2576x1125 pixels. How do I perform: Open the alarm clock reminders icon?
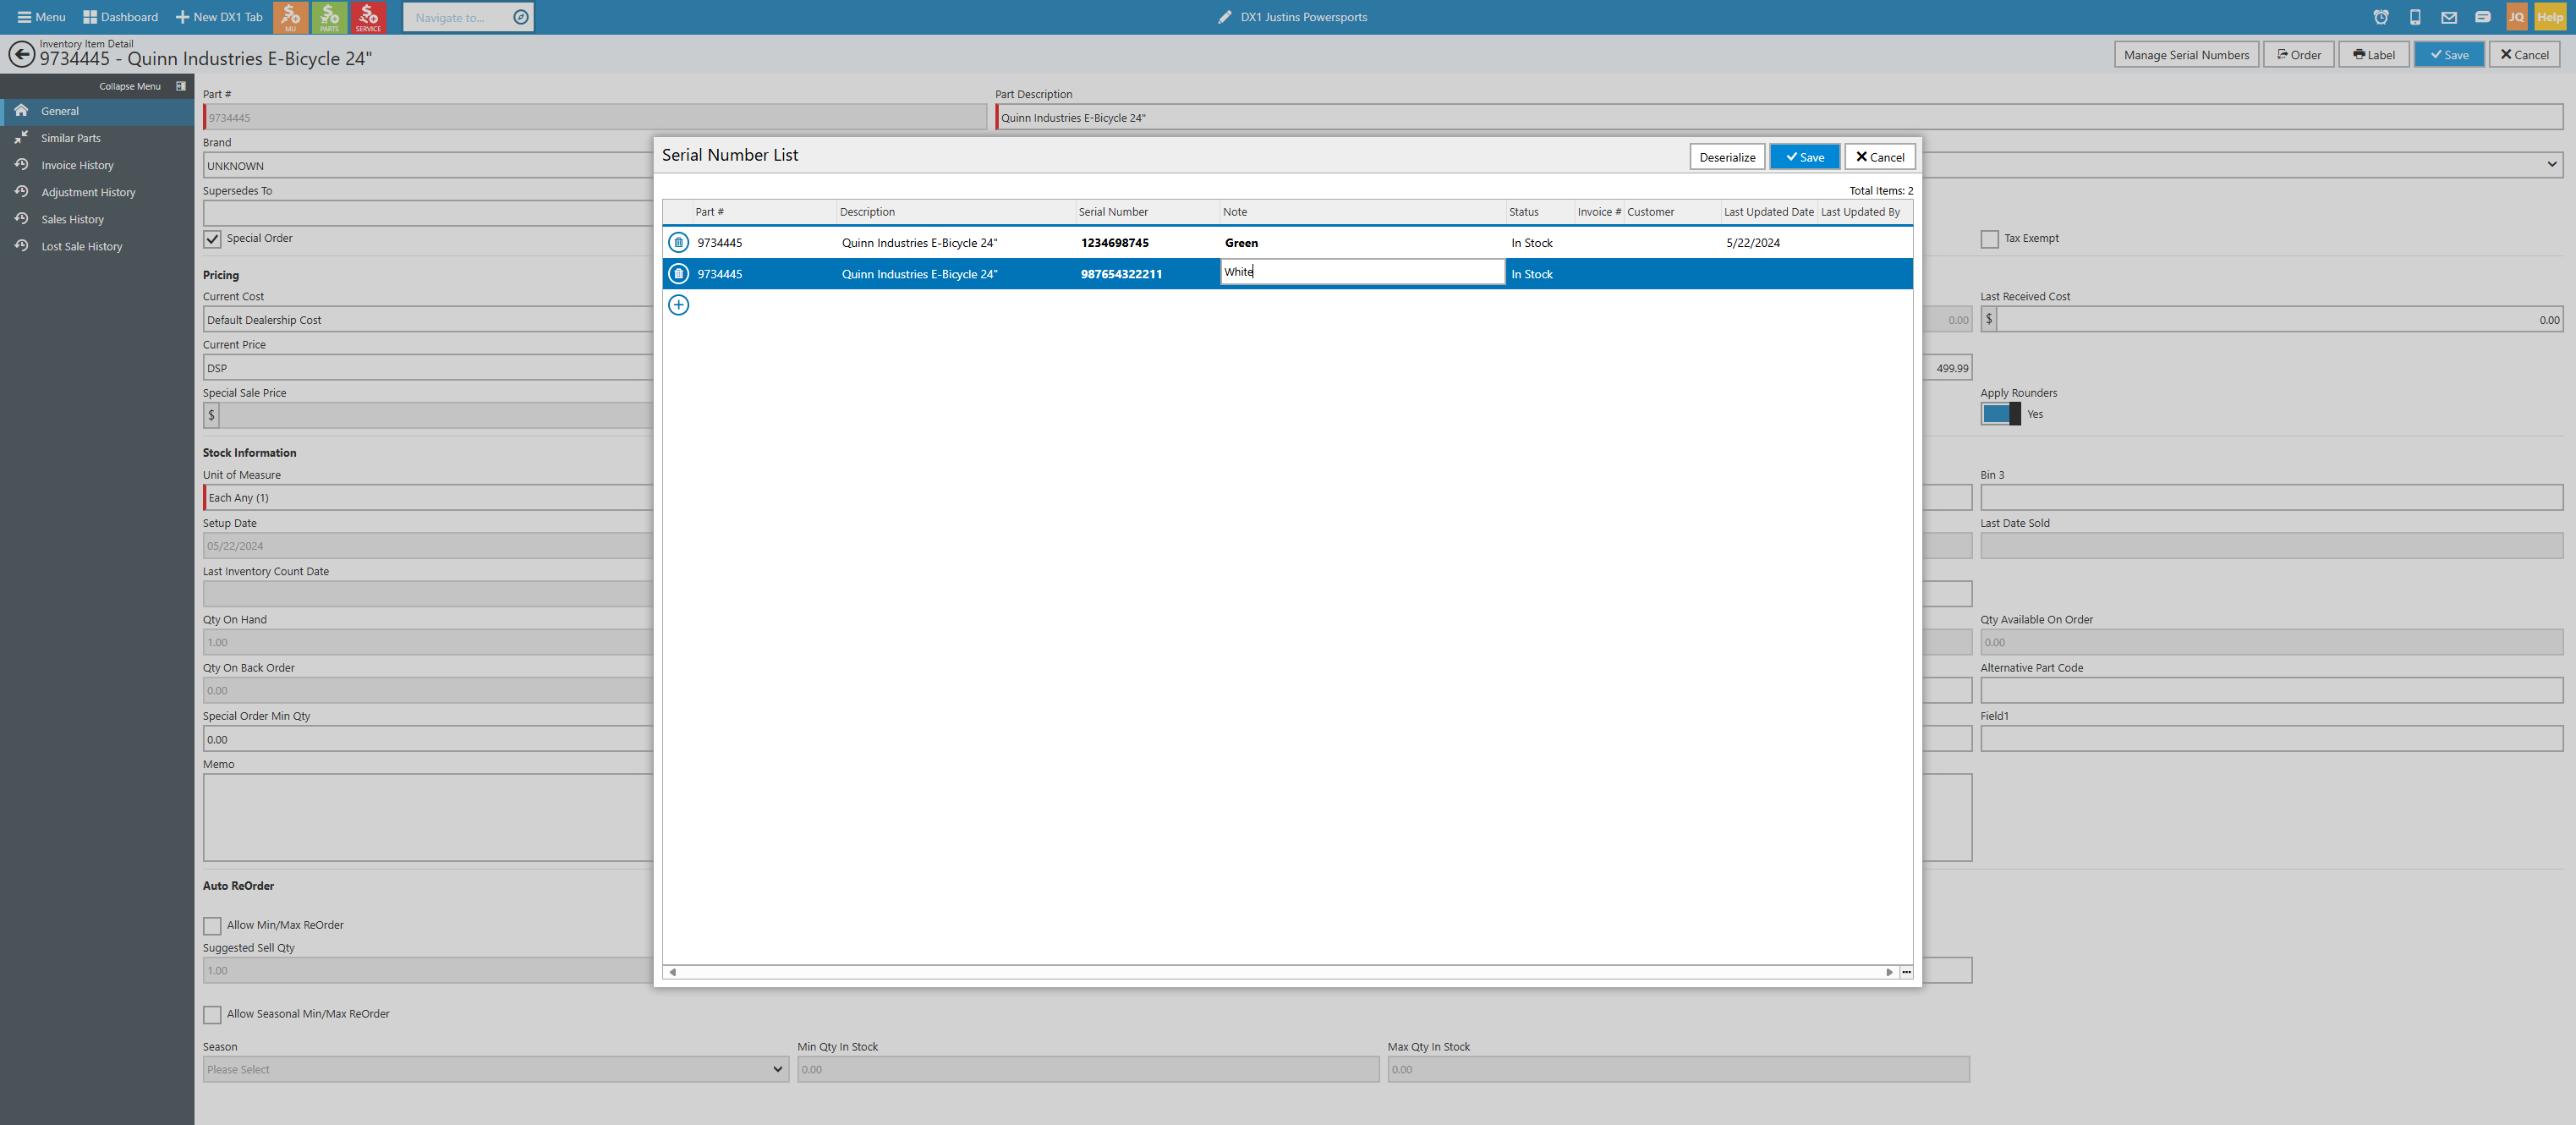tap(2381, 17)
